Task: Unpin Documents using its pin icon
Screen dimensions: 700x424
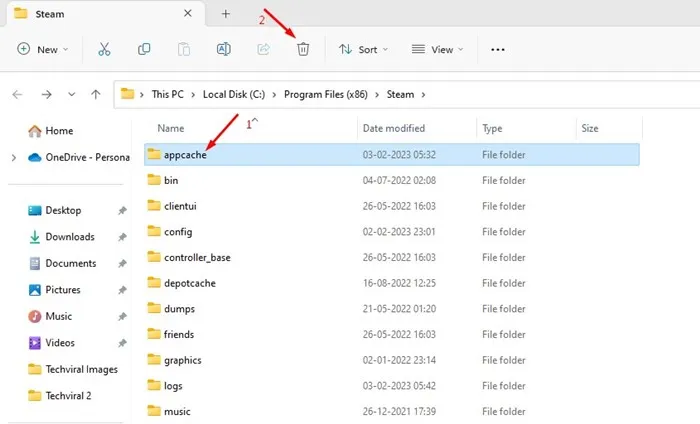Action: point(122,263)
